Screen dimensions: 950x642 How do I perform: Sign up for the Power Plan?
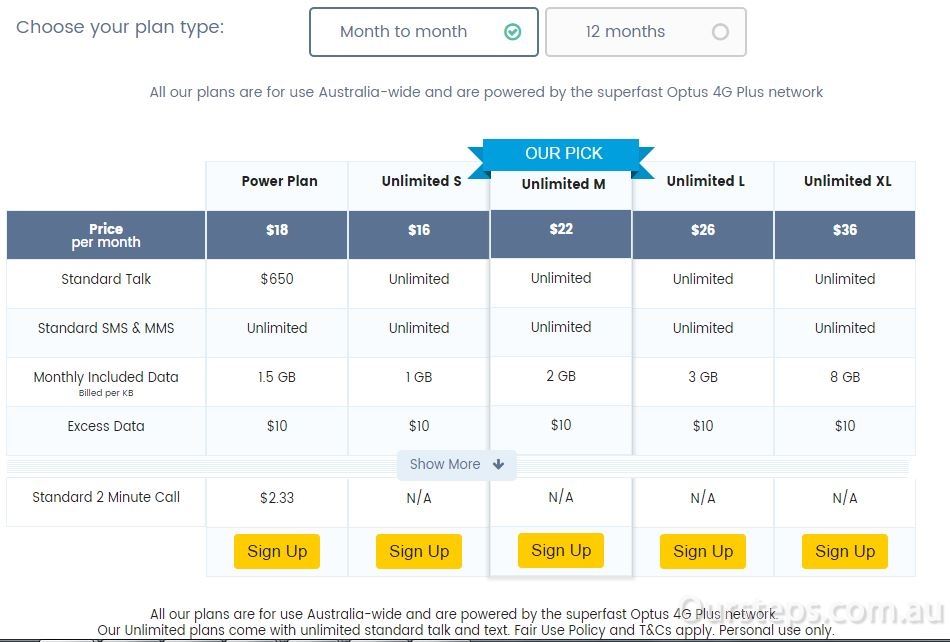(x=277, y=551)
